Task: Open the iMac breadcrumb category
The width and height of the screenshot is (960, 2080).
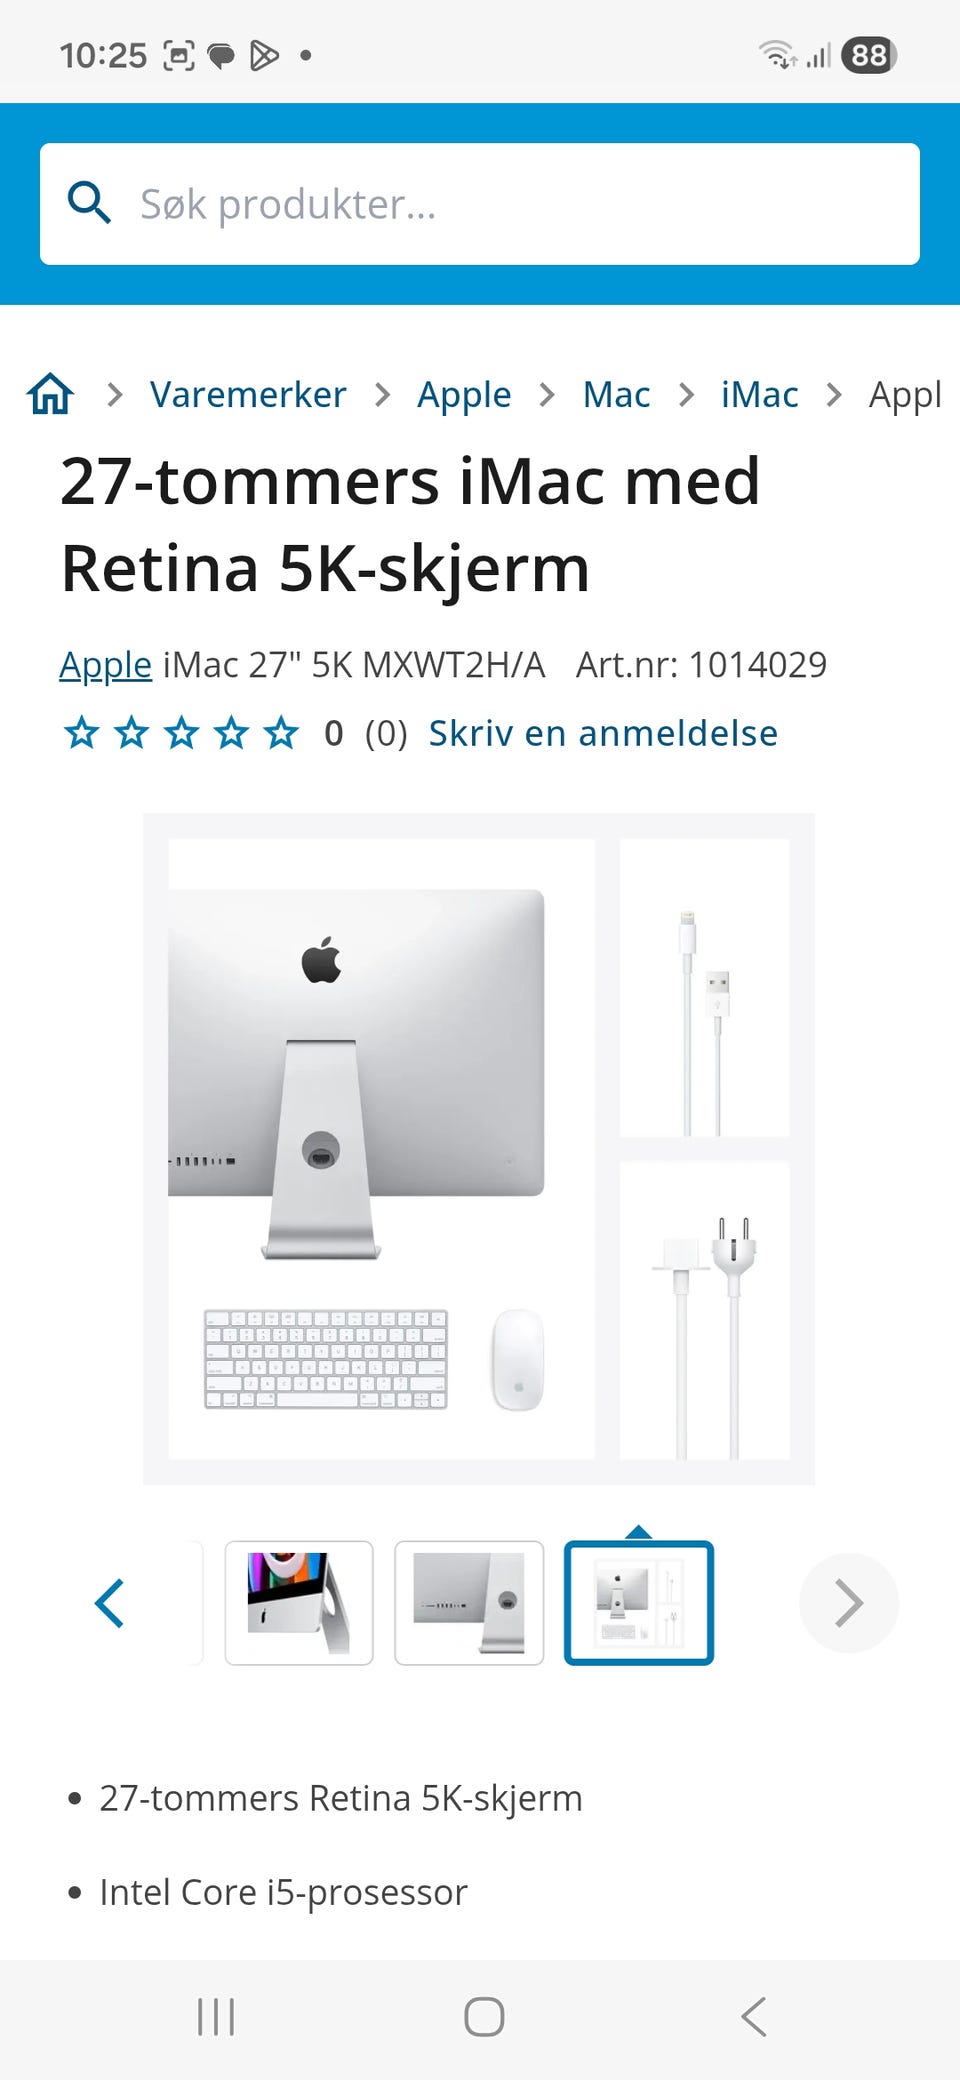Action: tap(759, 395)
